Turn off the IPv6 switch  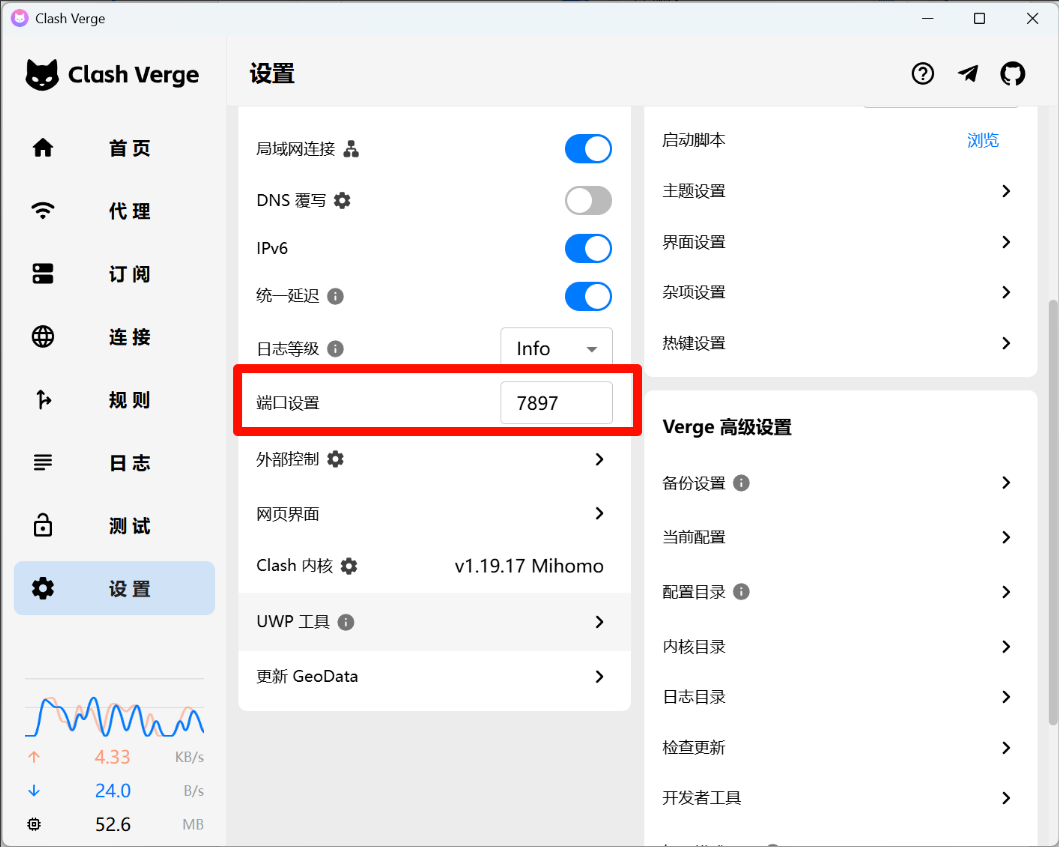588,249
